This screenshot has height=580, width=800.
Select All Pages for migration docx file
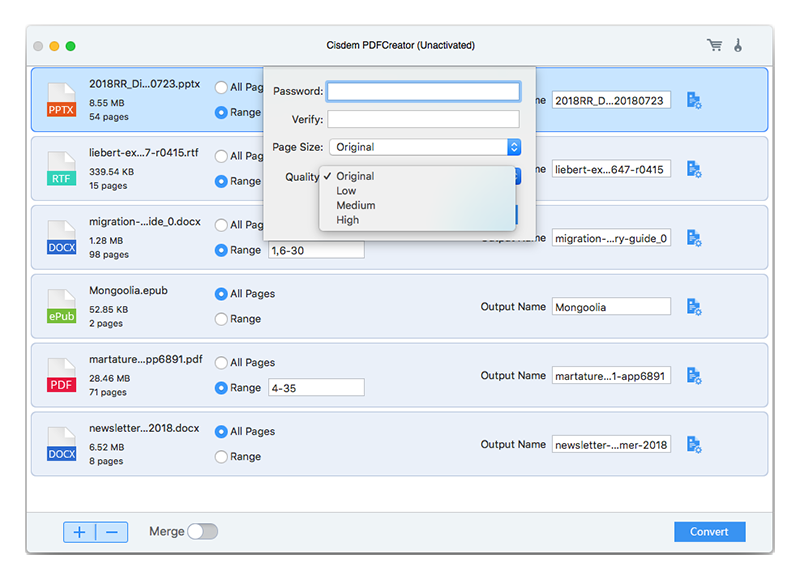[221, 225]
